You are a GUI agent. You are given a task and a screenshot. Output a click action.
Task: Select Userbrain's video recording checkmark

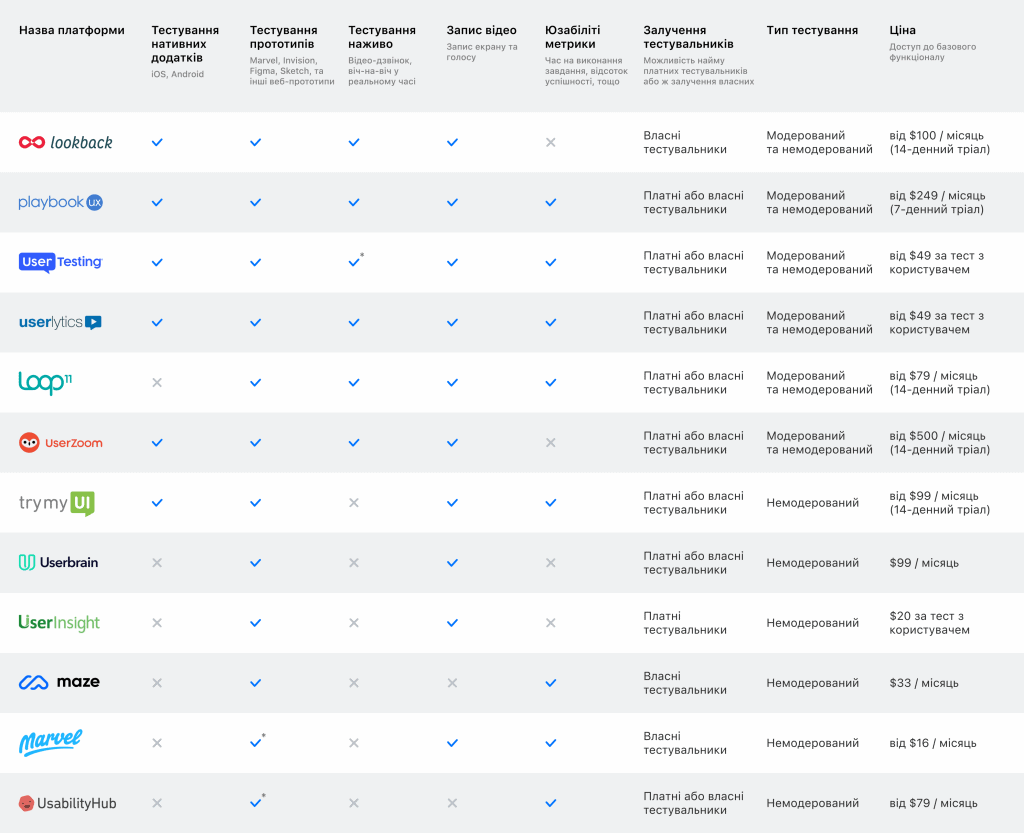[452, 563]
